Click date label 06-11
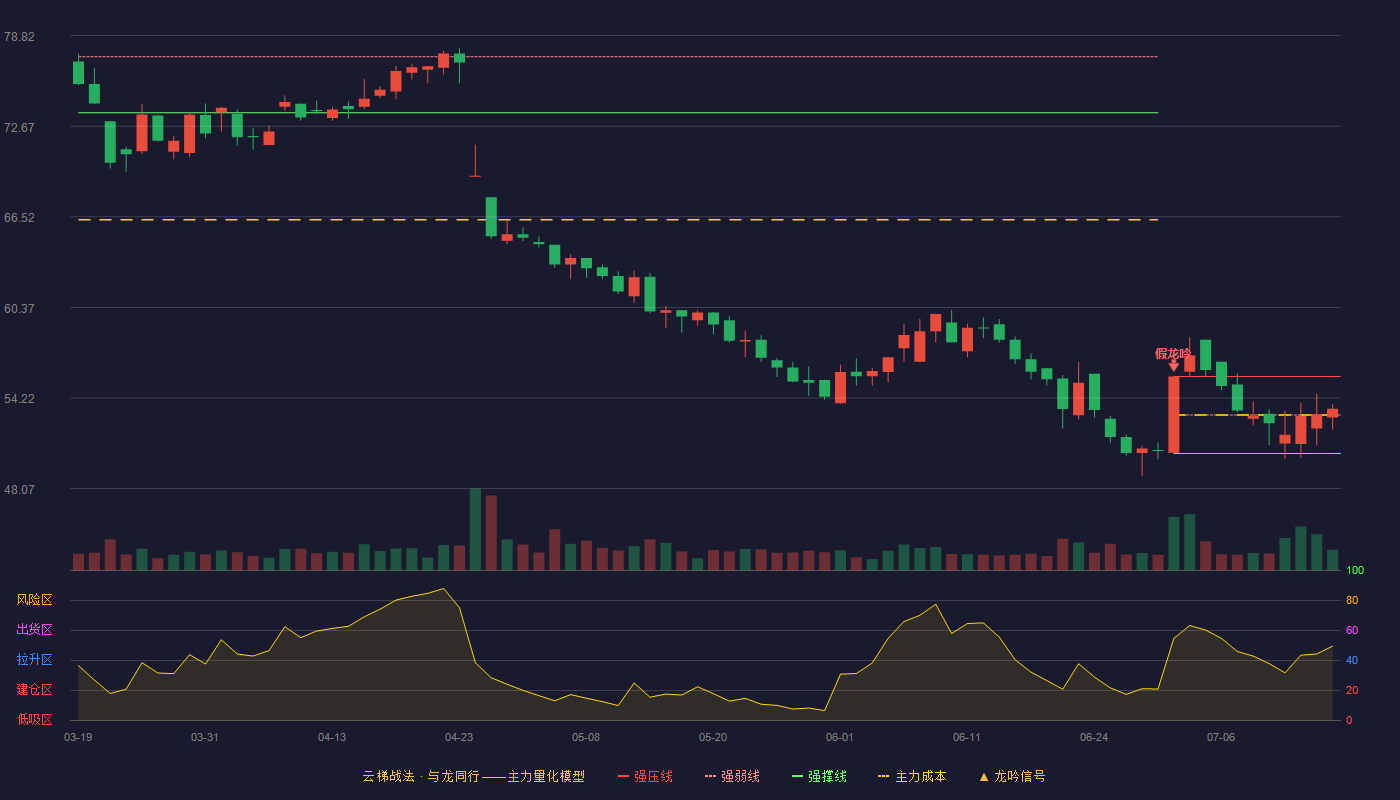Viewport: 1400px width, 800px height. click(967, 737)
